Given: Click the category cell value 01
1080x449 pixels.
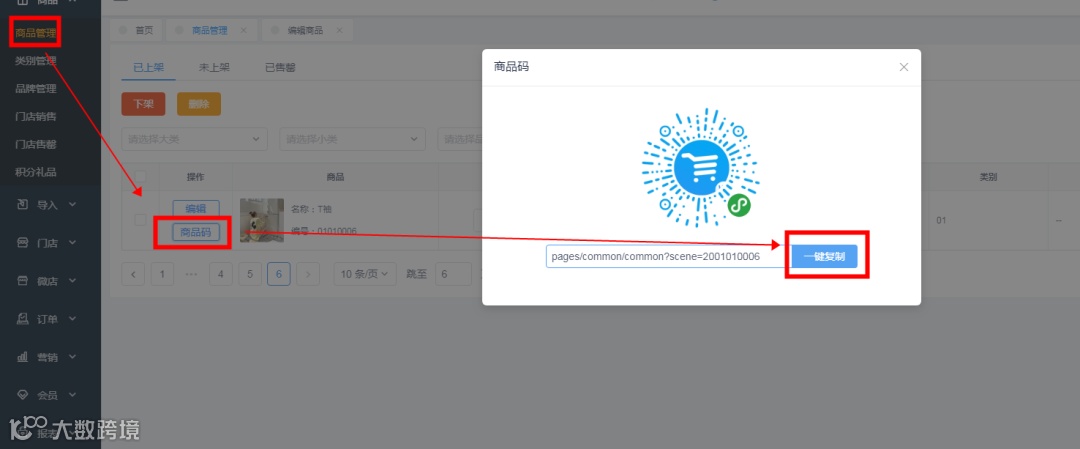Looking at the screenshot, I should pos(942,221).
